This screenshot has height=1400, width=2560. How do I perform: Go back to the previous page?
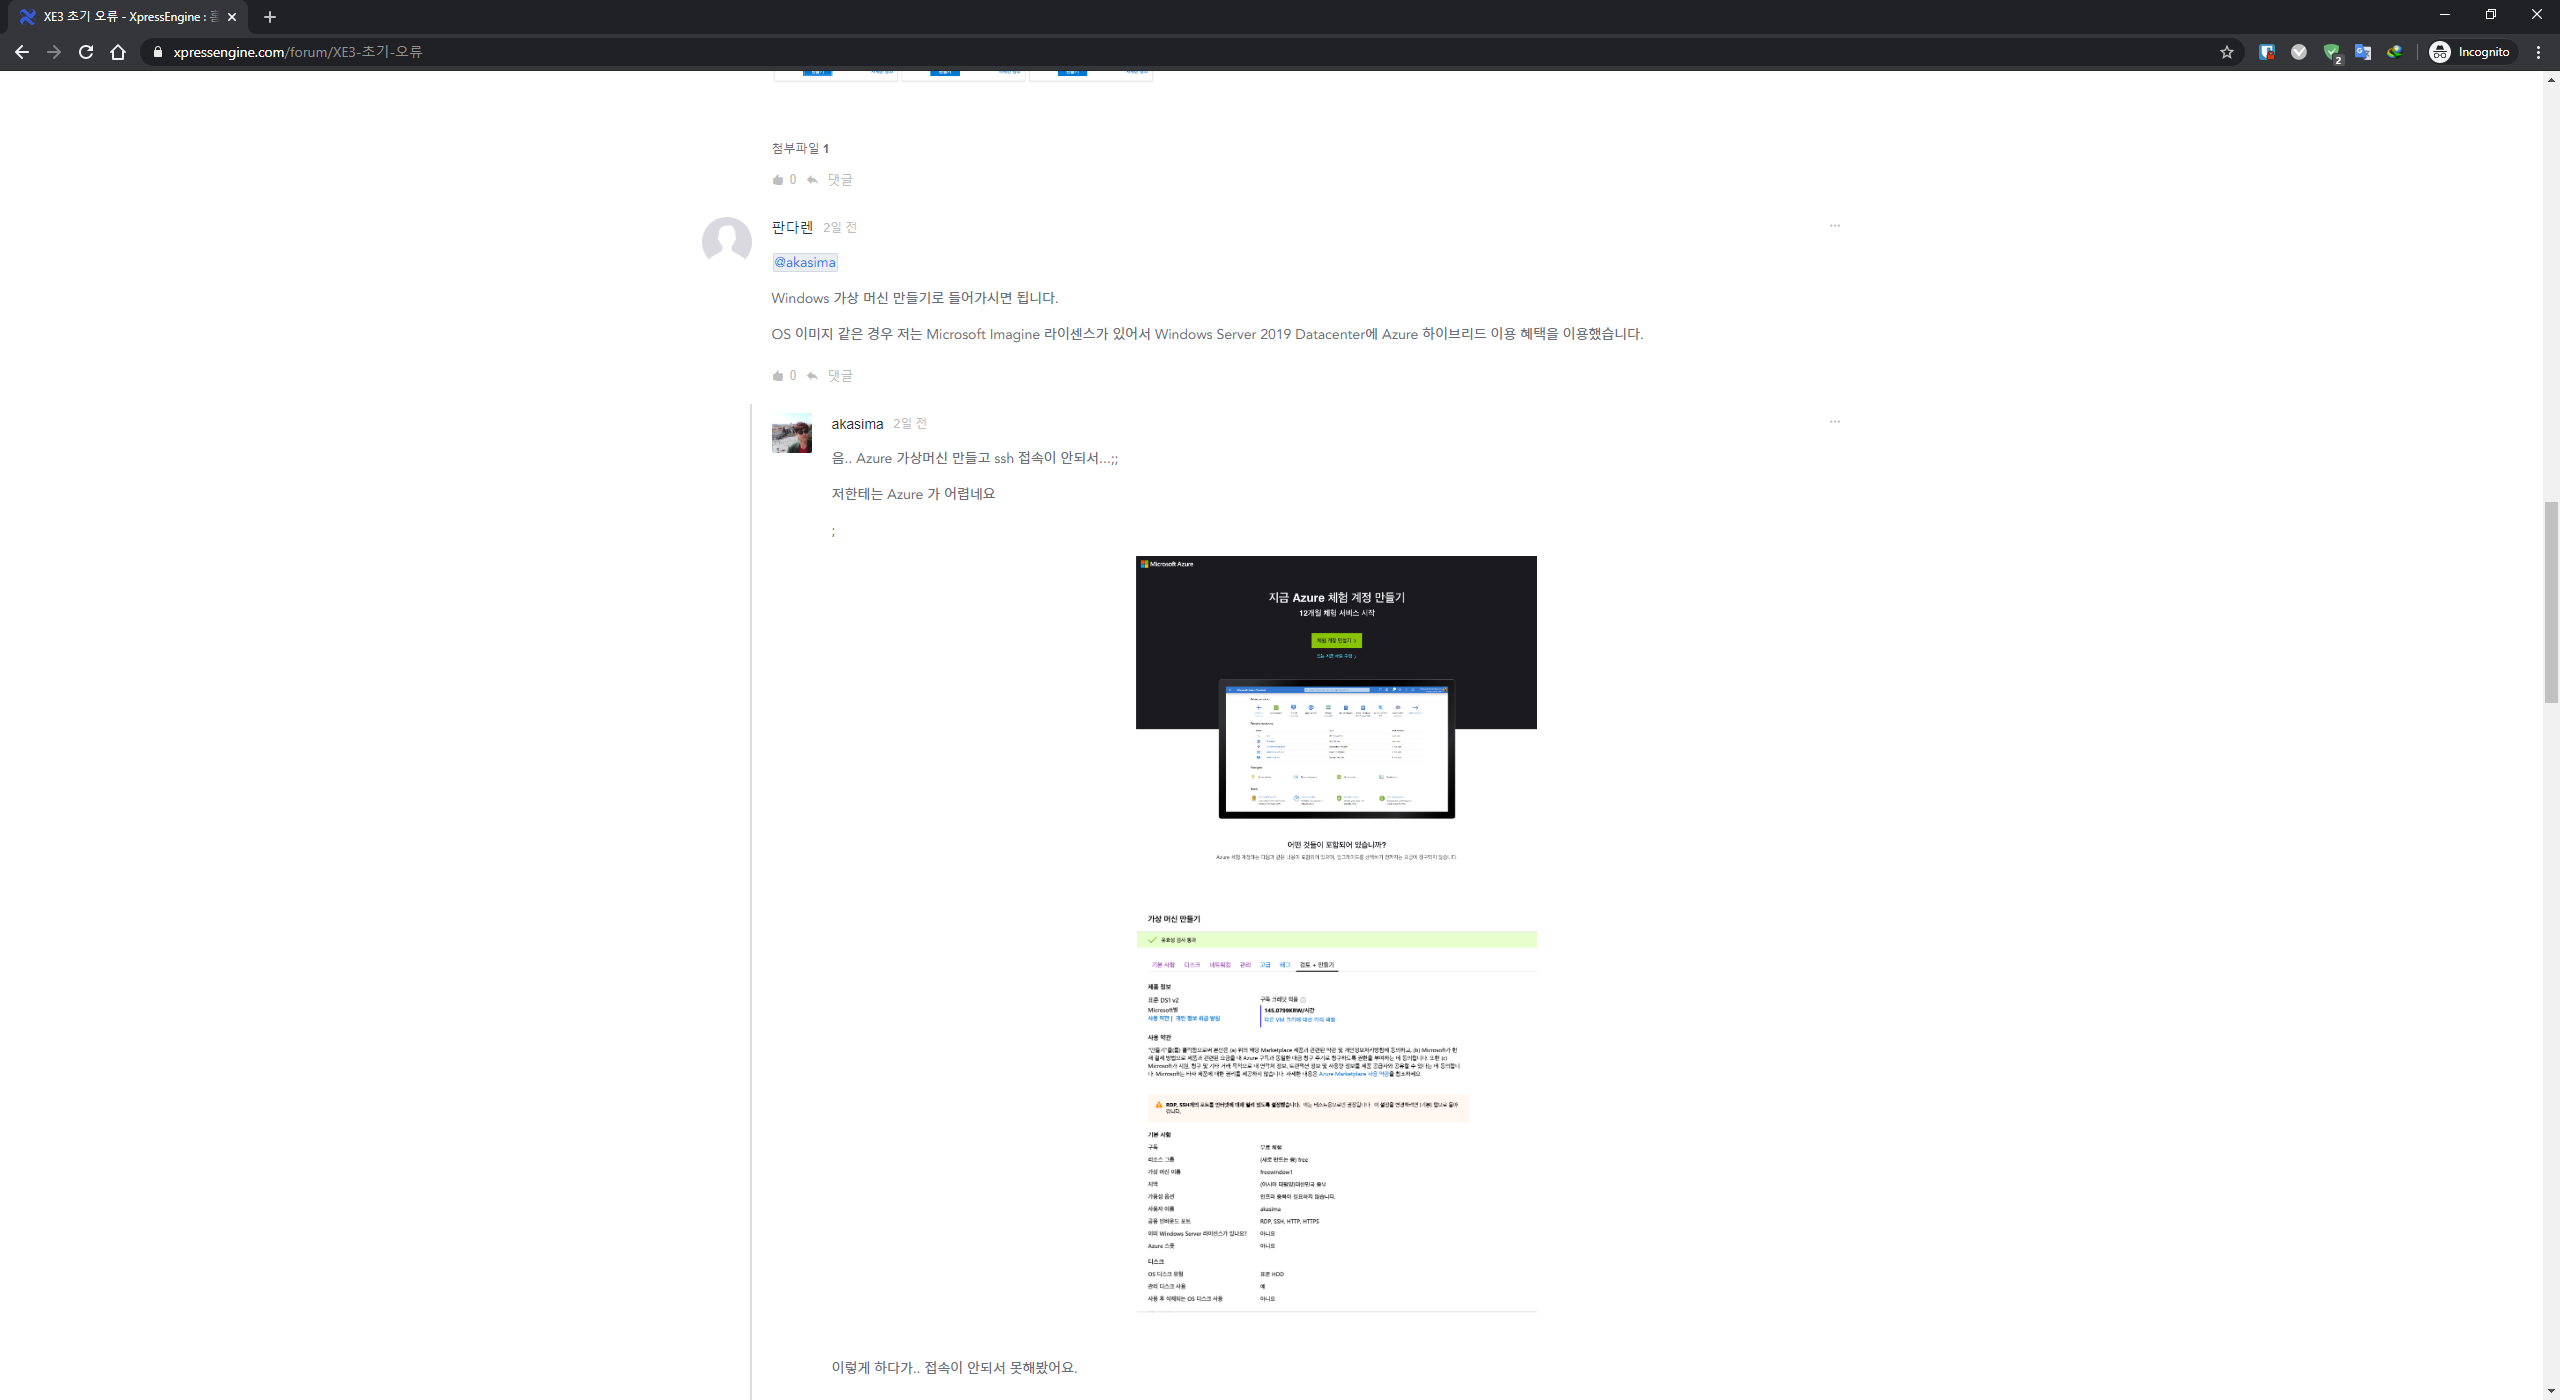[21, 52]
